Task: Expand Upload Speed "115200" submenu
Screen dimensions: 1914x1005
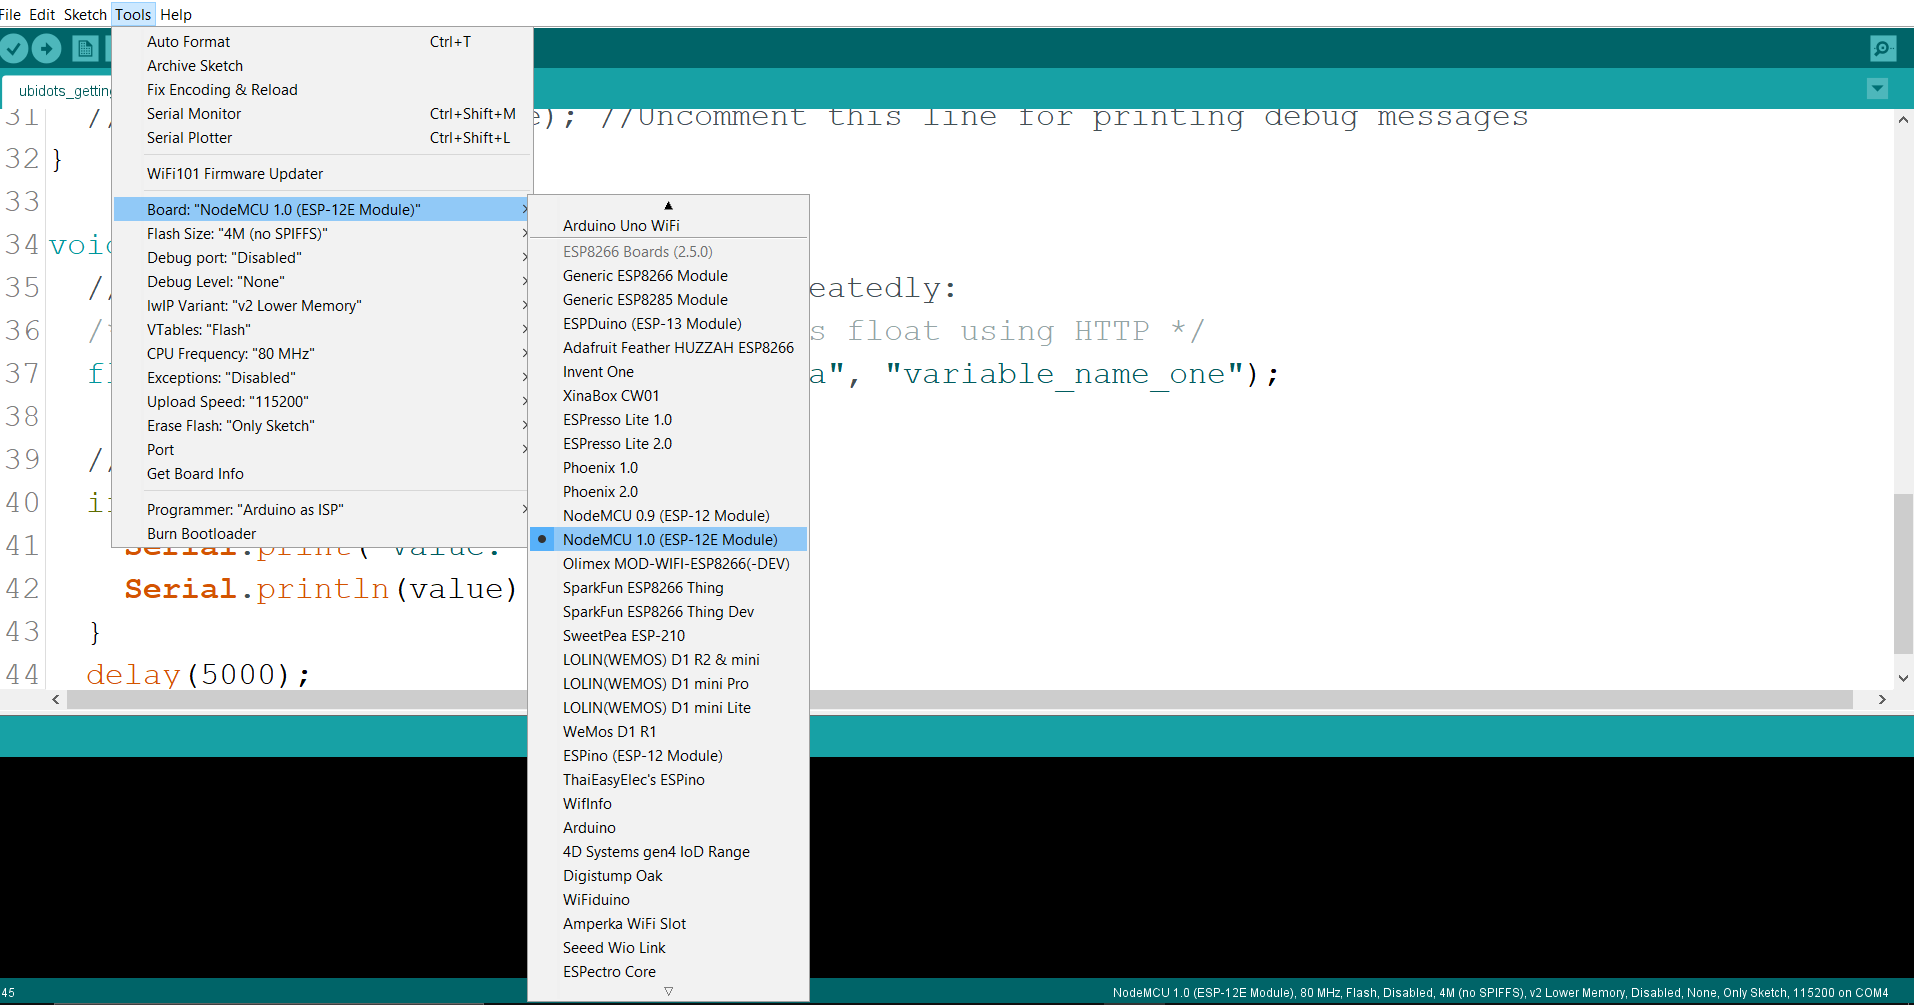Action: pos(321,402)
